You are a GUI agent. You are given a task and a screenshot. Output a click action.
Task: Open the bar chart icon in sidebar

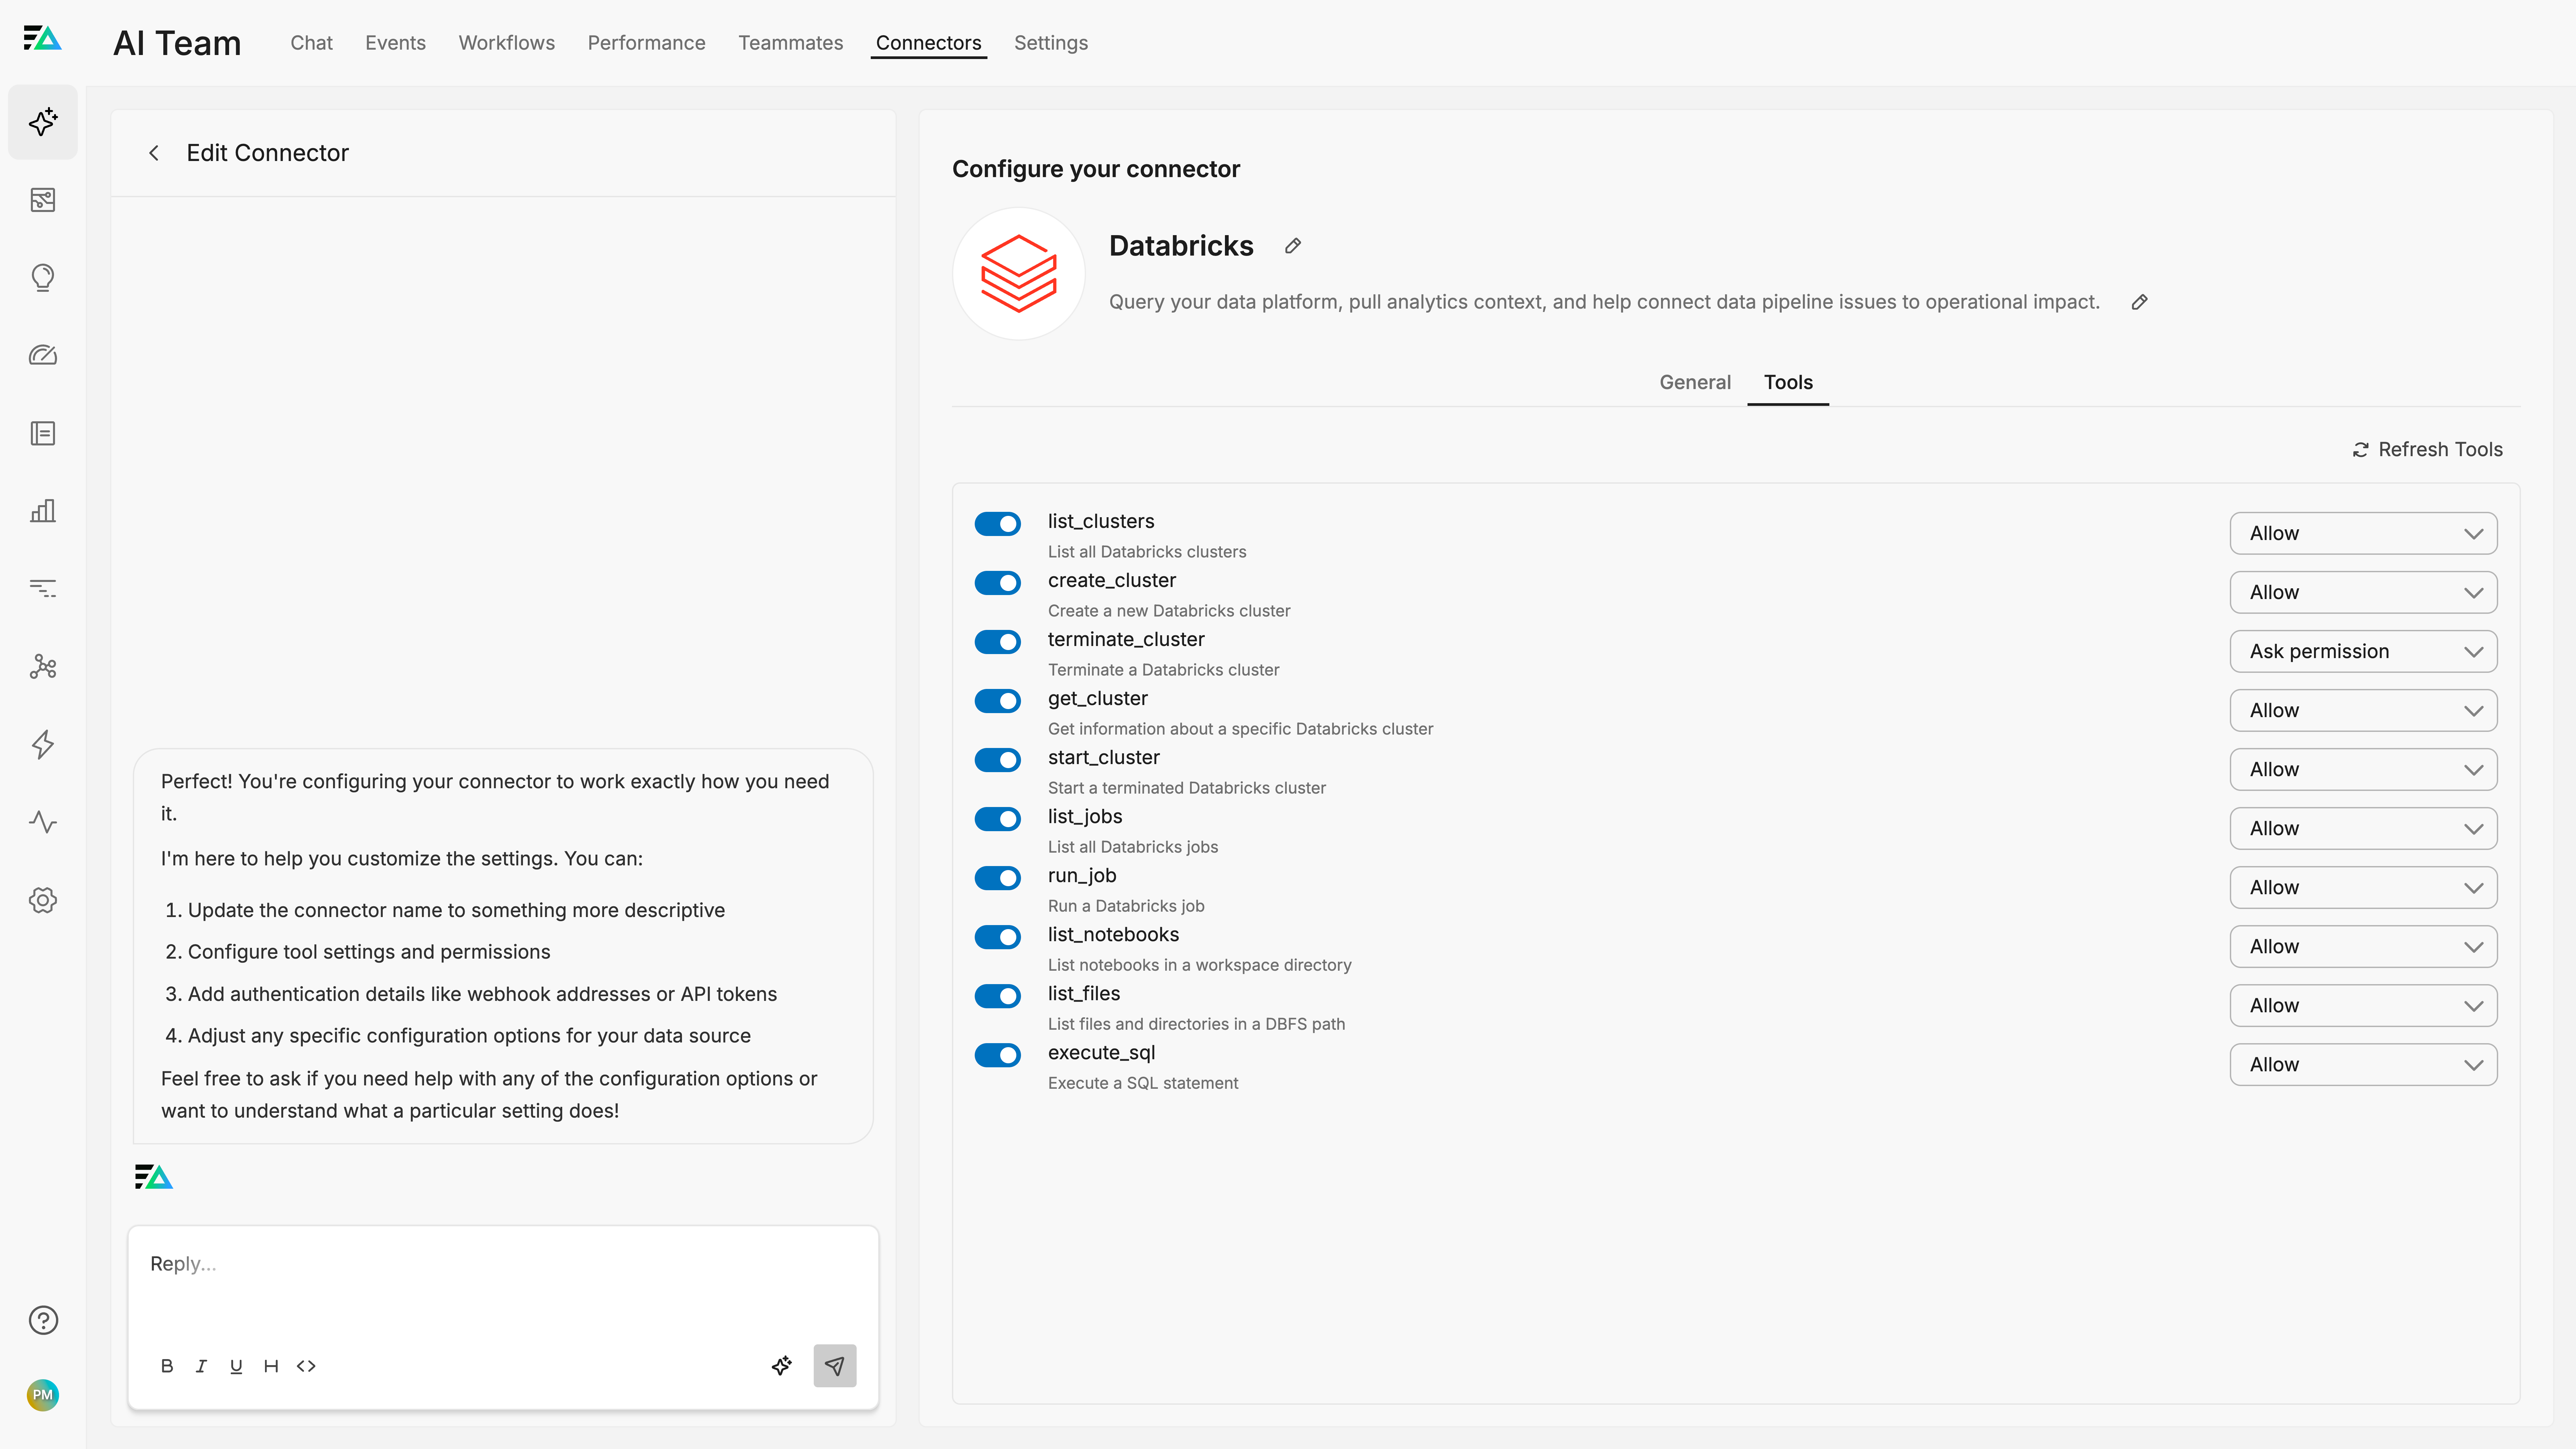pyautogui.click(x=43, y=511)
